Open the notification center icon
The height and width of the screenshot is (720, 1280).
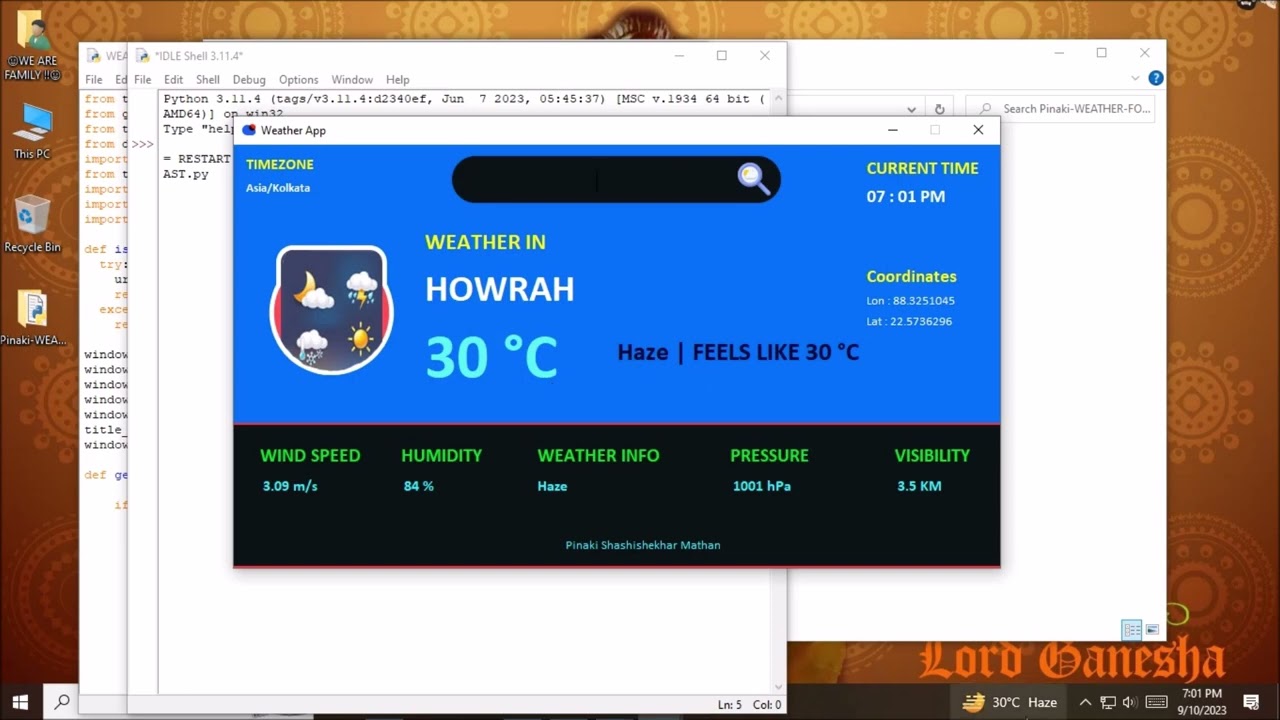point(1251,702)
